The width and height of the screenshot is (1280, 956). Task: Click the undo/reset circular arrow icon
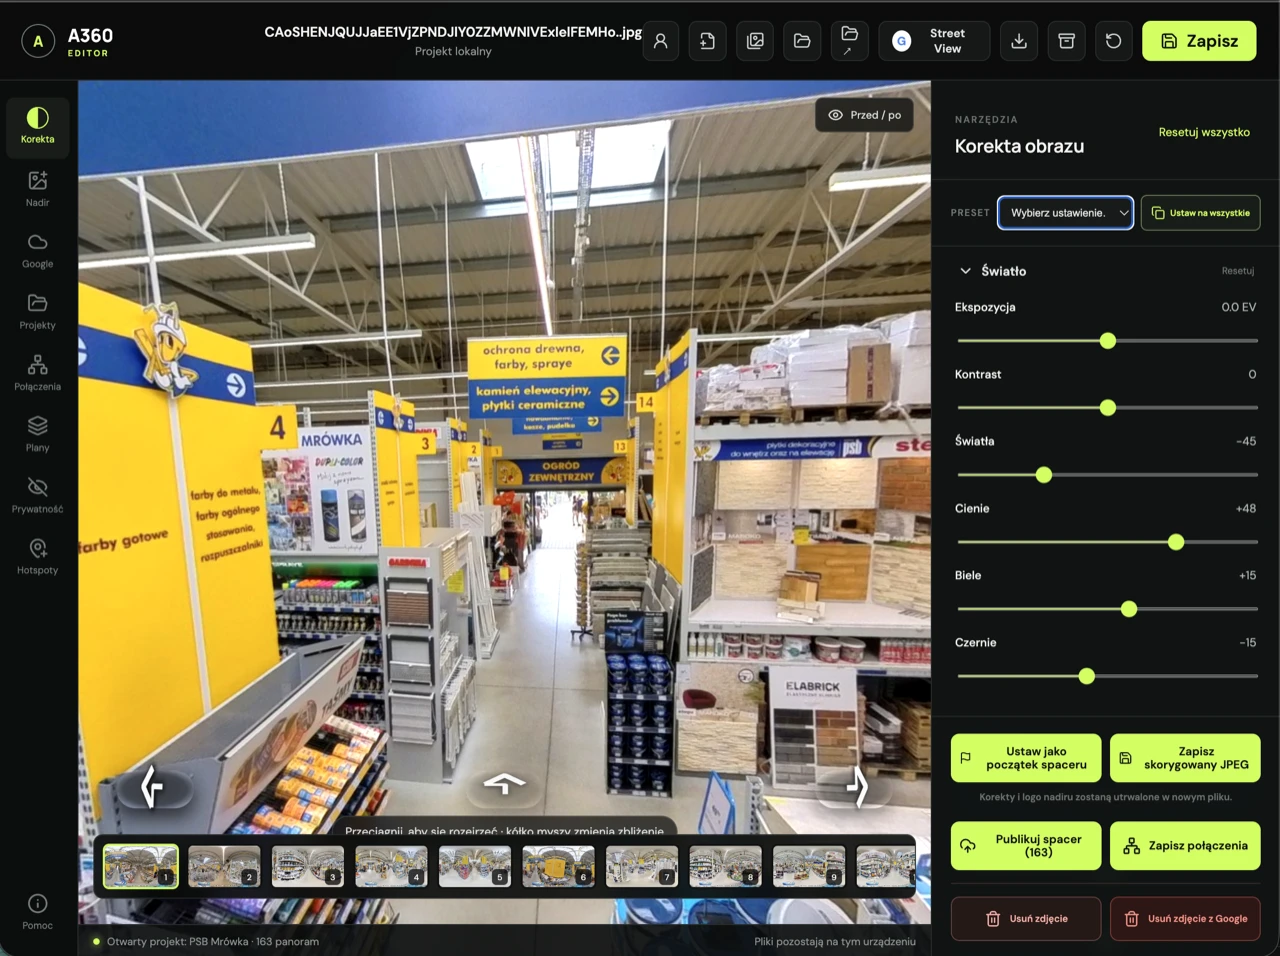(1114, 41)
